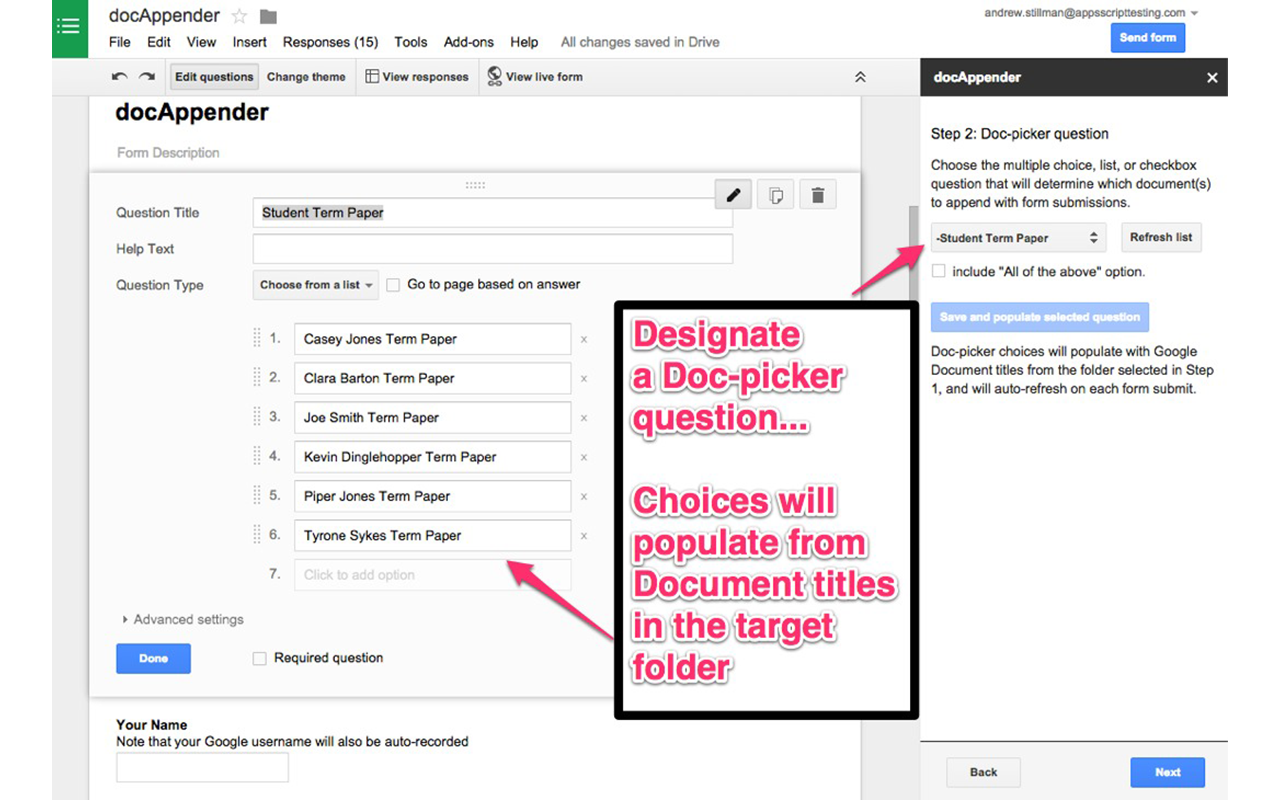Click the Tyrone Sykes Term Paper option field
Viewport: 1280px width, 800px height.
click(x=432, y=536)
